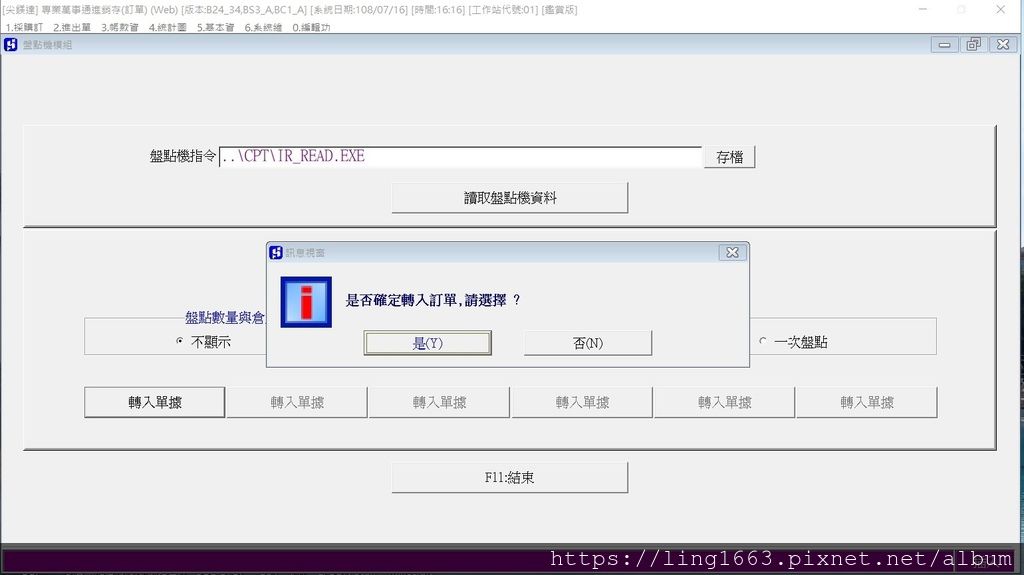Click the F11:結束 exit button

coord(510,478)
